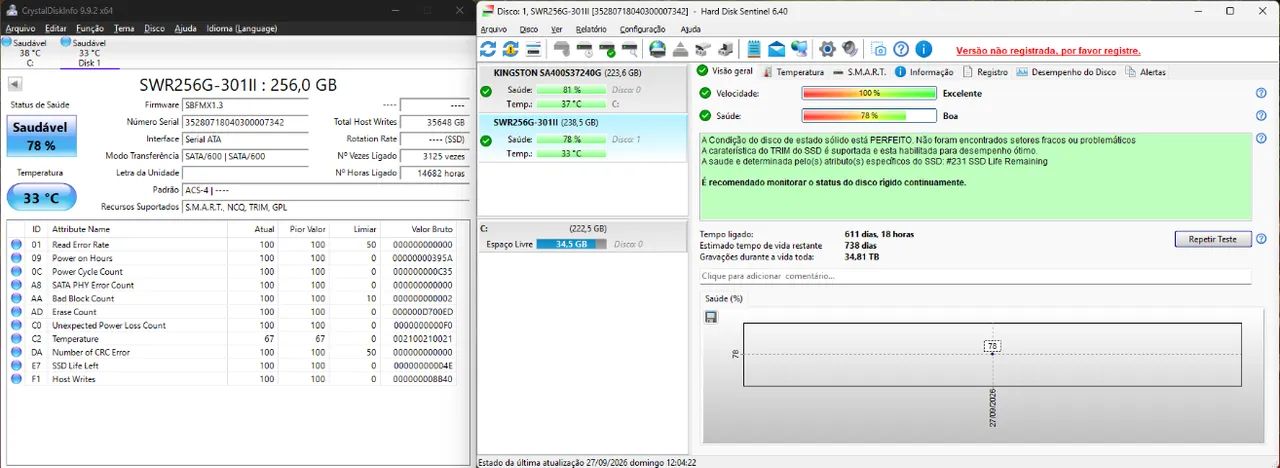Click the disk panel toolbar icon with blue stripe
This screenshot has height=468, width=1280.
[534, 49]
